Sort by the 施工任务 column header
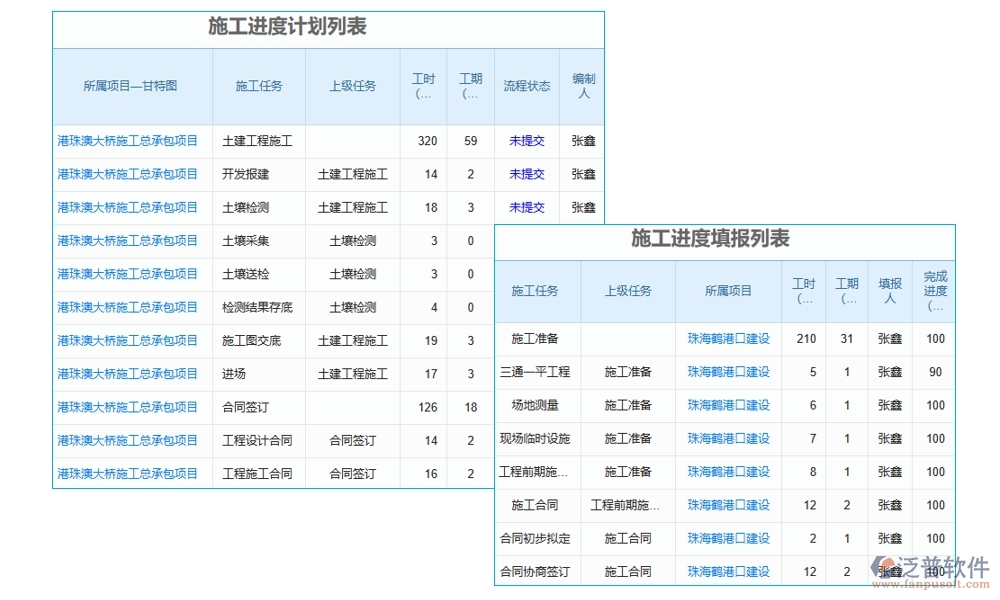This screenshot has height=600, width=1000. pyautogui.click(x=260, y=87)
